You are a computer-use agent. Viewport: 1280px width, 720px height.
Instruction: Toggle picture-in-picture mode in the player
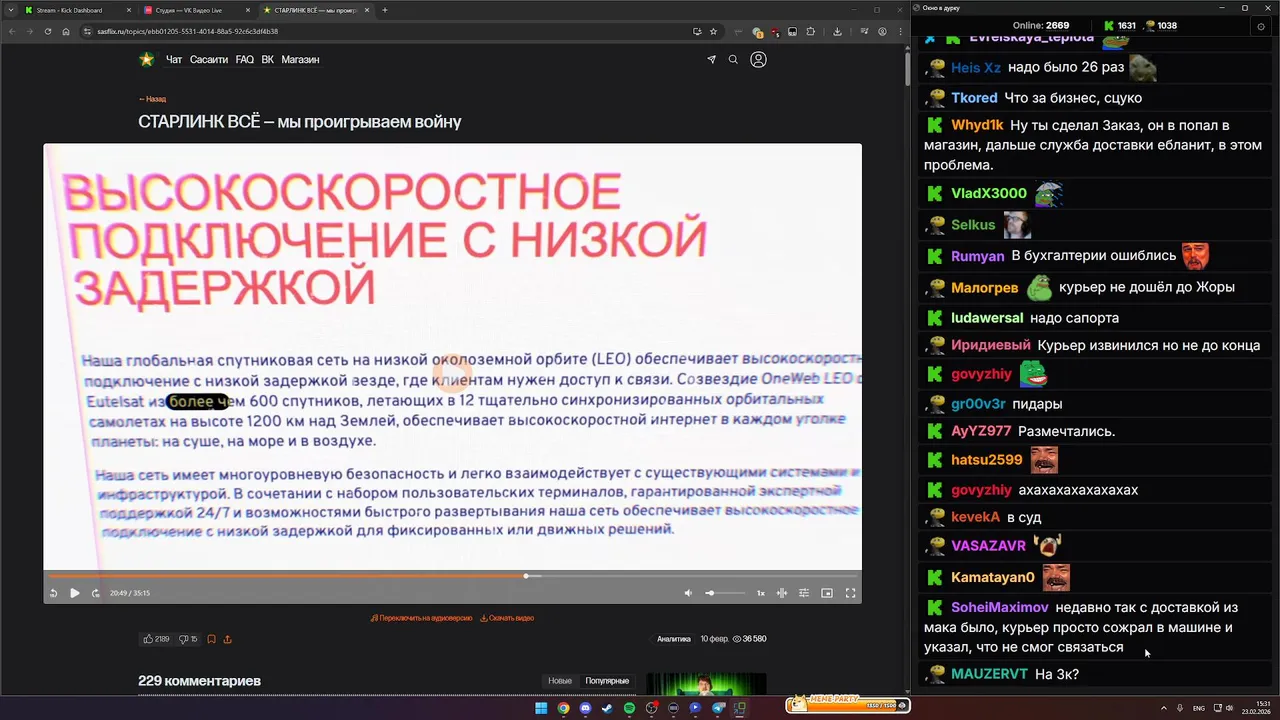(x=827, y=593)
